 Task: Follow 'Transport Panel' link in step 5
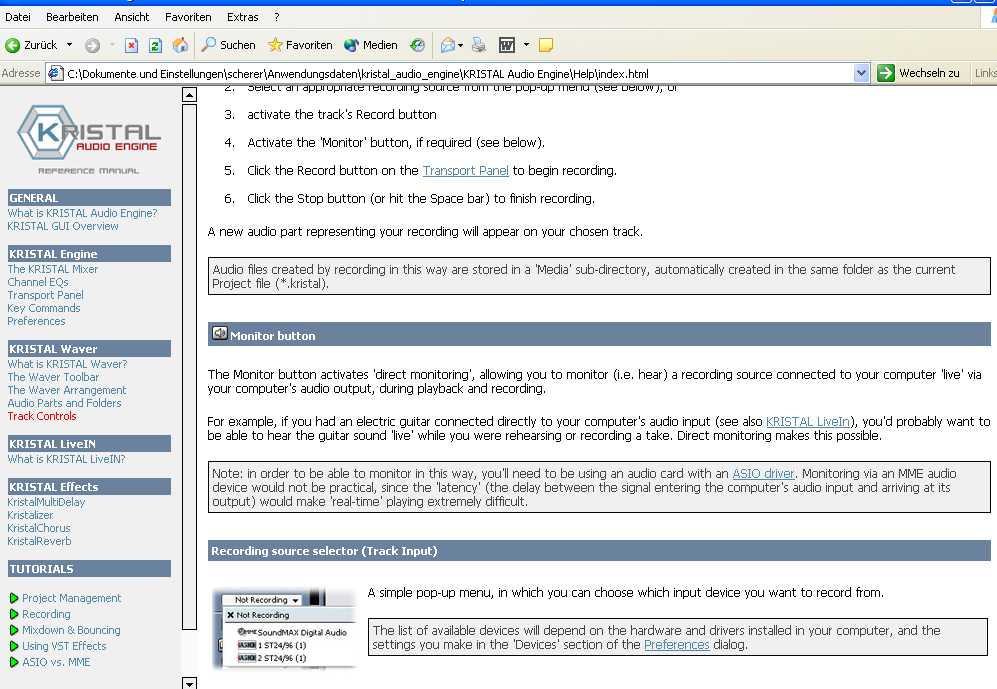point(465,170)
